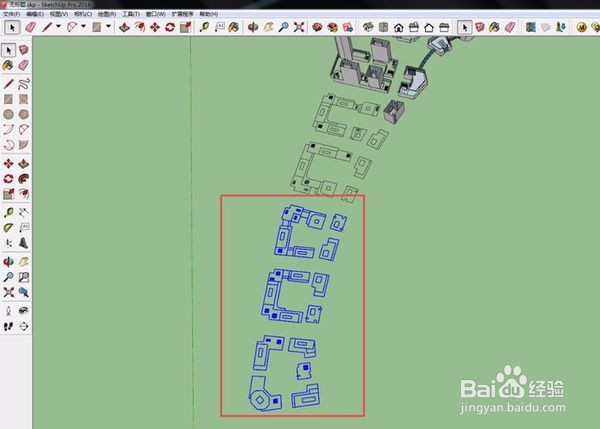Select the Section Plane tool
The image size is (600, 429).
pos(24,326)
